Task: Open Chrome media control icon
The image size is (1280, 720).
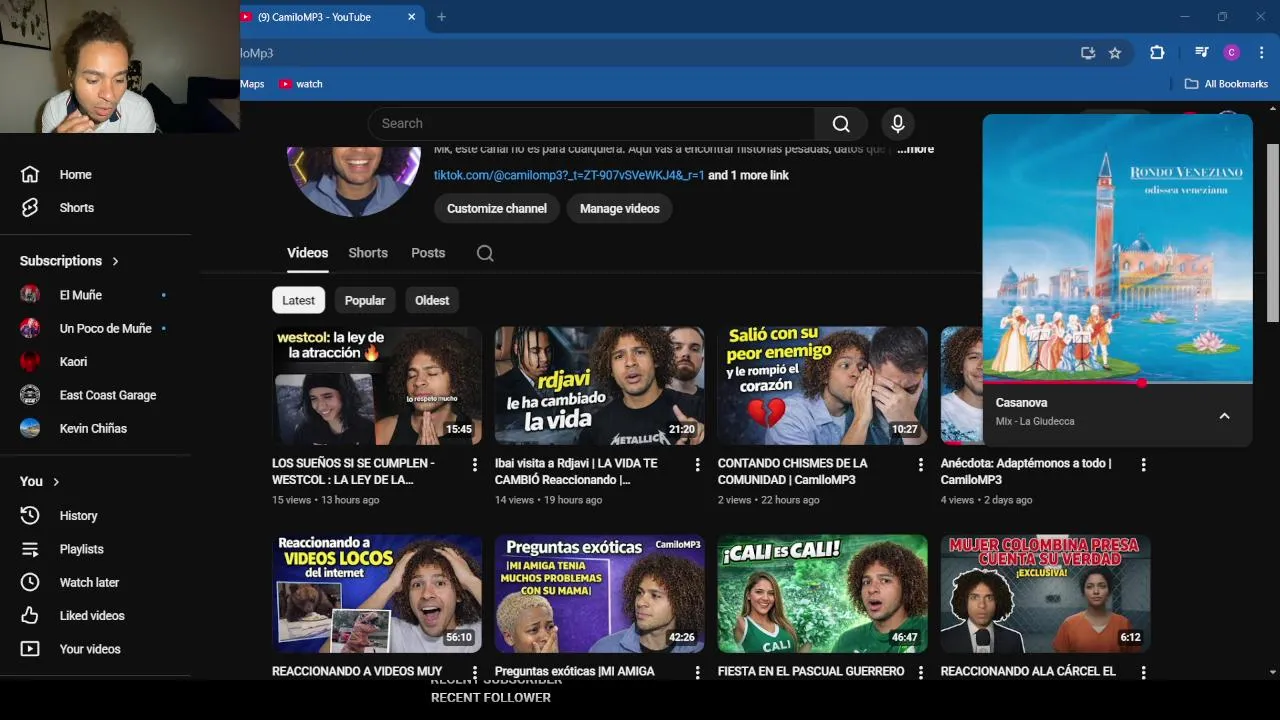Action: pos(1202,53)
